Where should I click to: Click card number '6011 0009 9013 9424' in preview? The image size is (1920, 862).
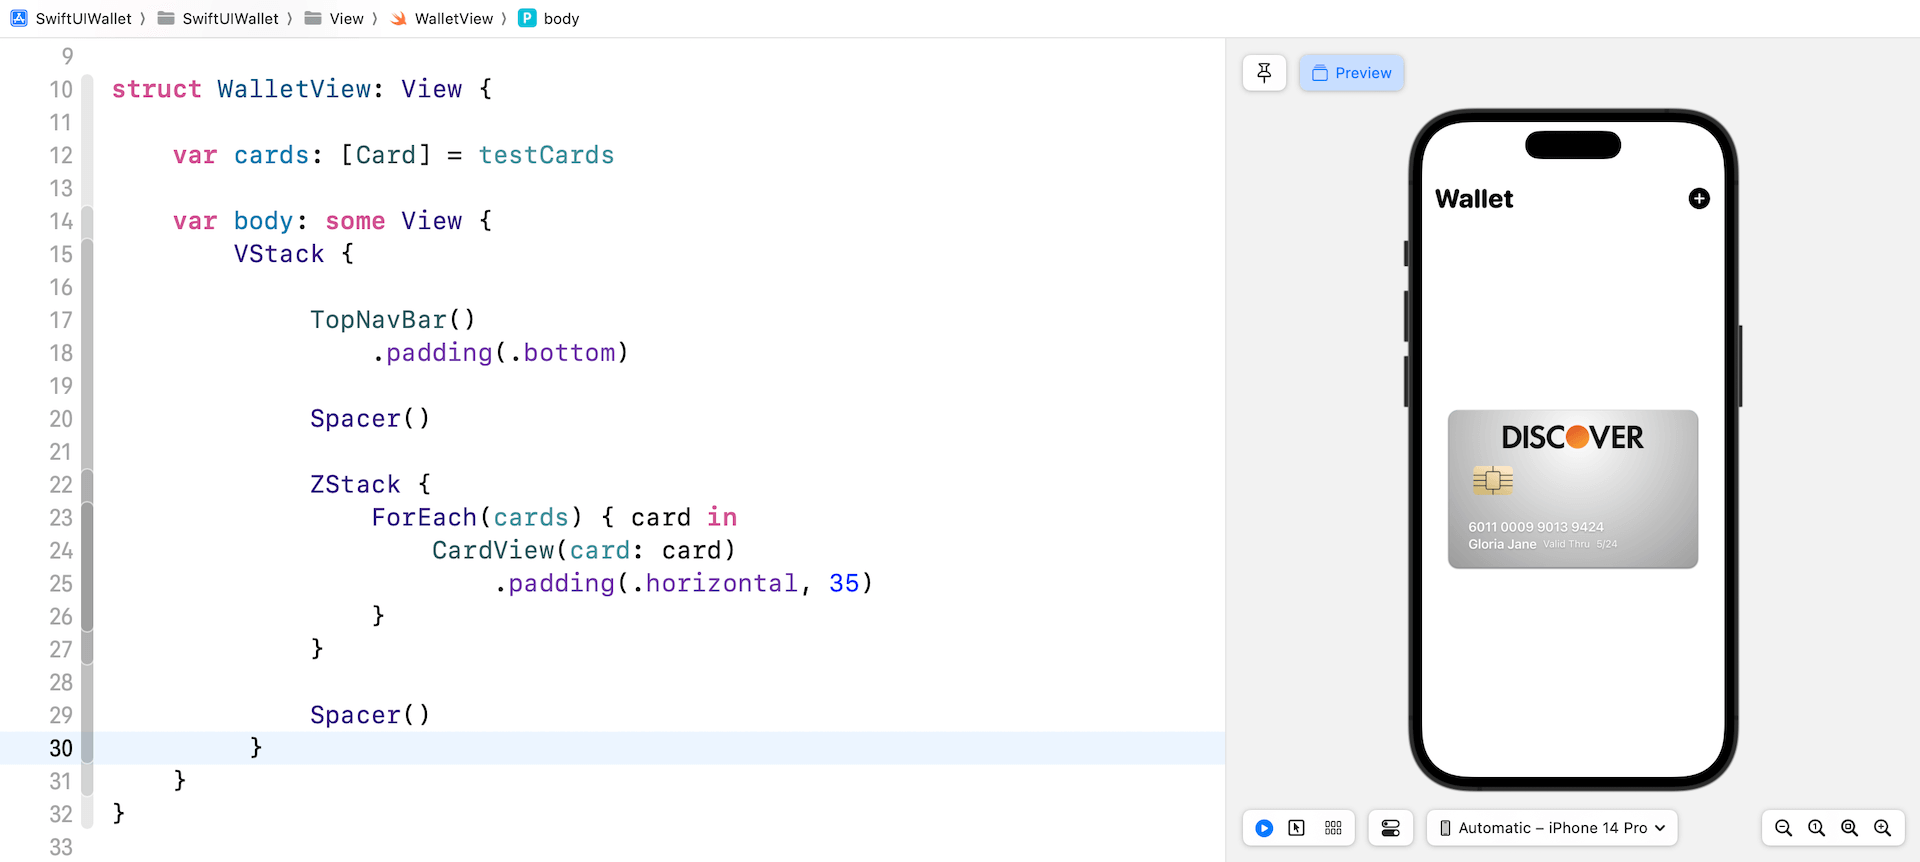pos(1536,527)
